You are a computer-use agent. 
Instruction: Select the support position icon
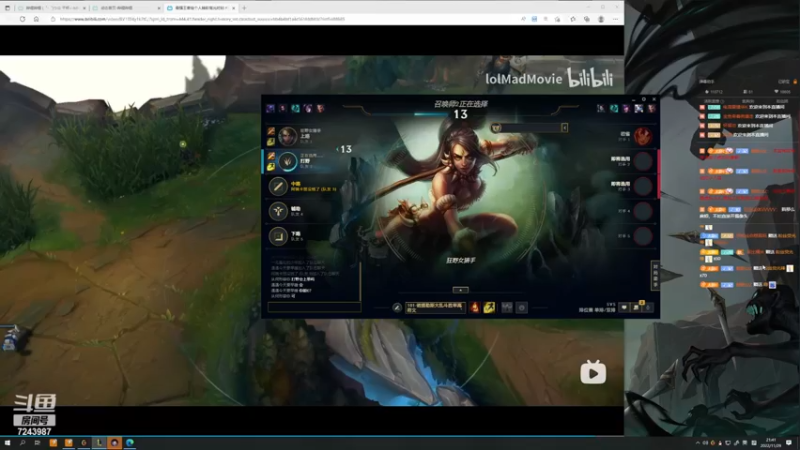(x=278, y=211)
